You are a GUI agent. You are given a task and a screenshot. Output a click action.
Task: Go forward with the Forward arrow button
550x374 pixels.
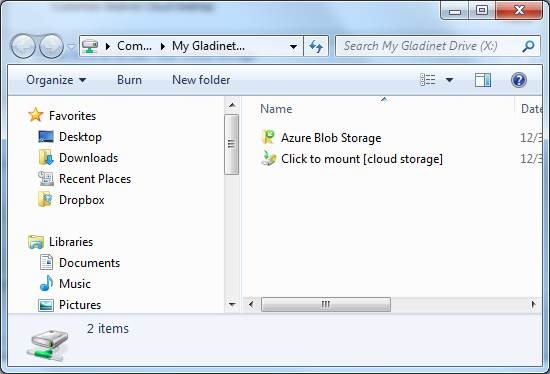click(51, 46)
